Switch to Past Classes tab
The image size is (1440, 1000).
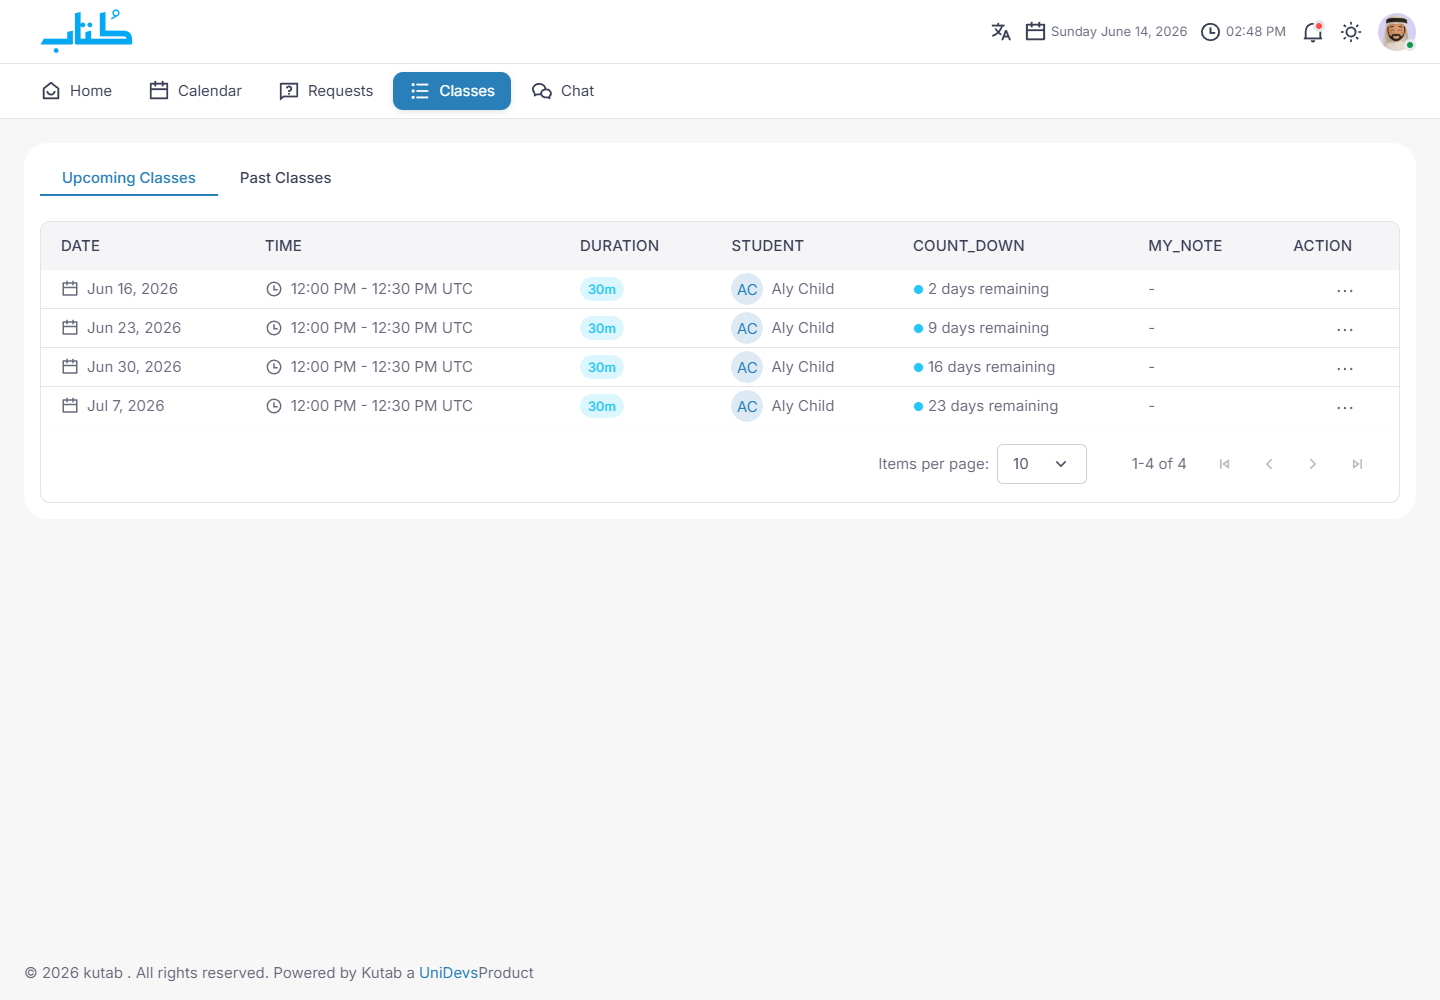coord(285,178)
